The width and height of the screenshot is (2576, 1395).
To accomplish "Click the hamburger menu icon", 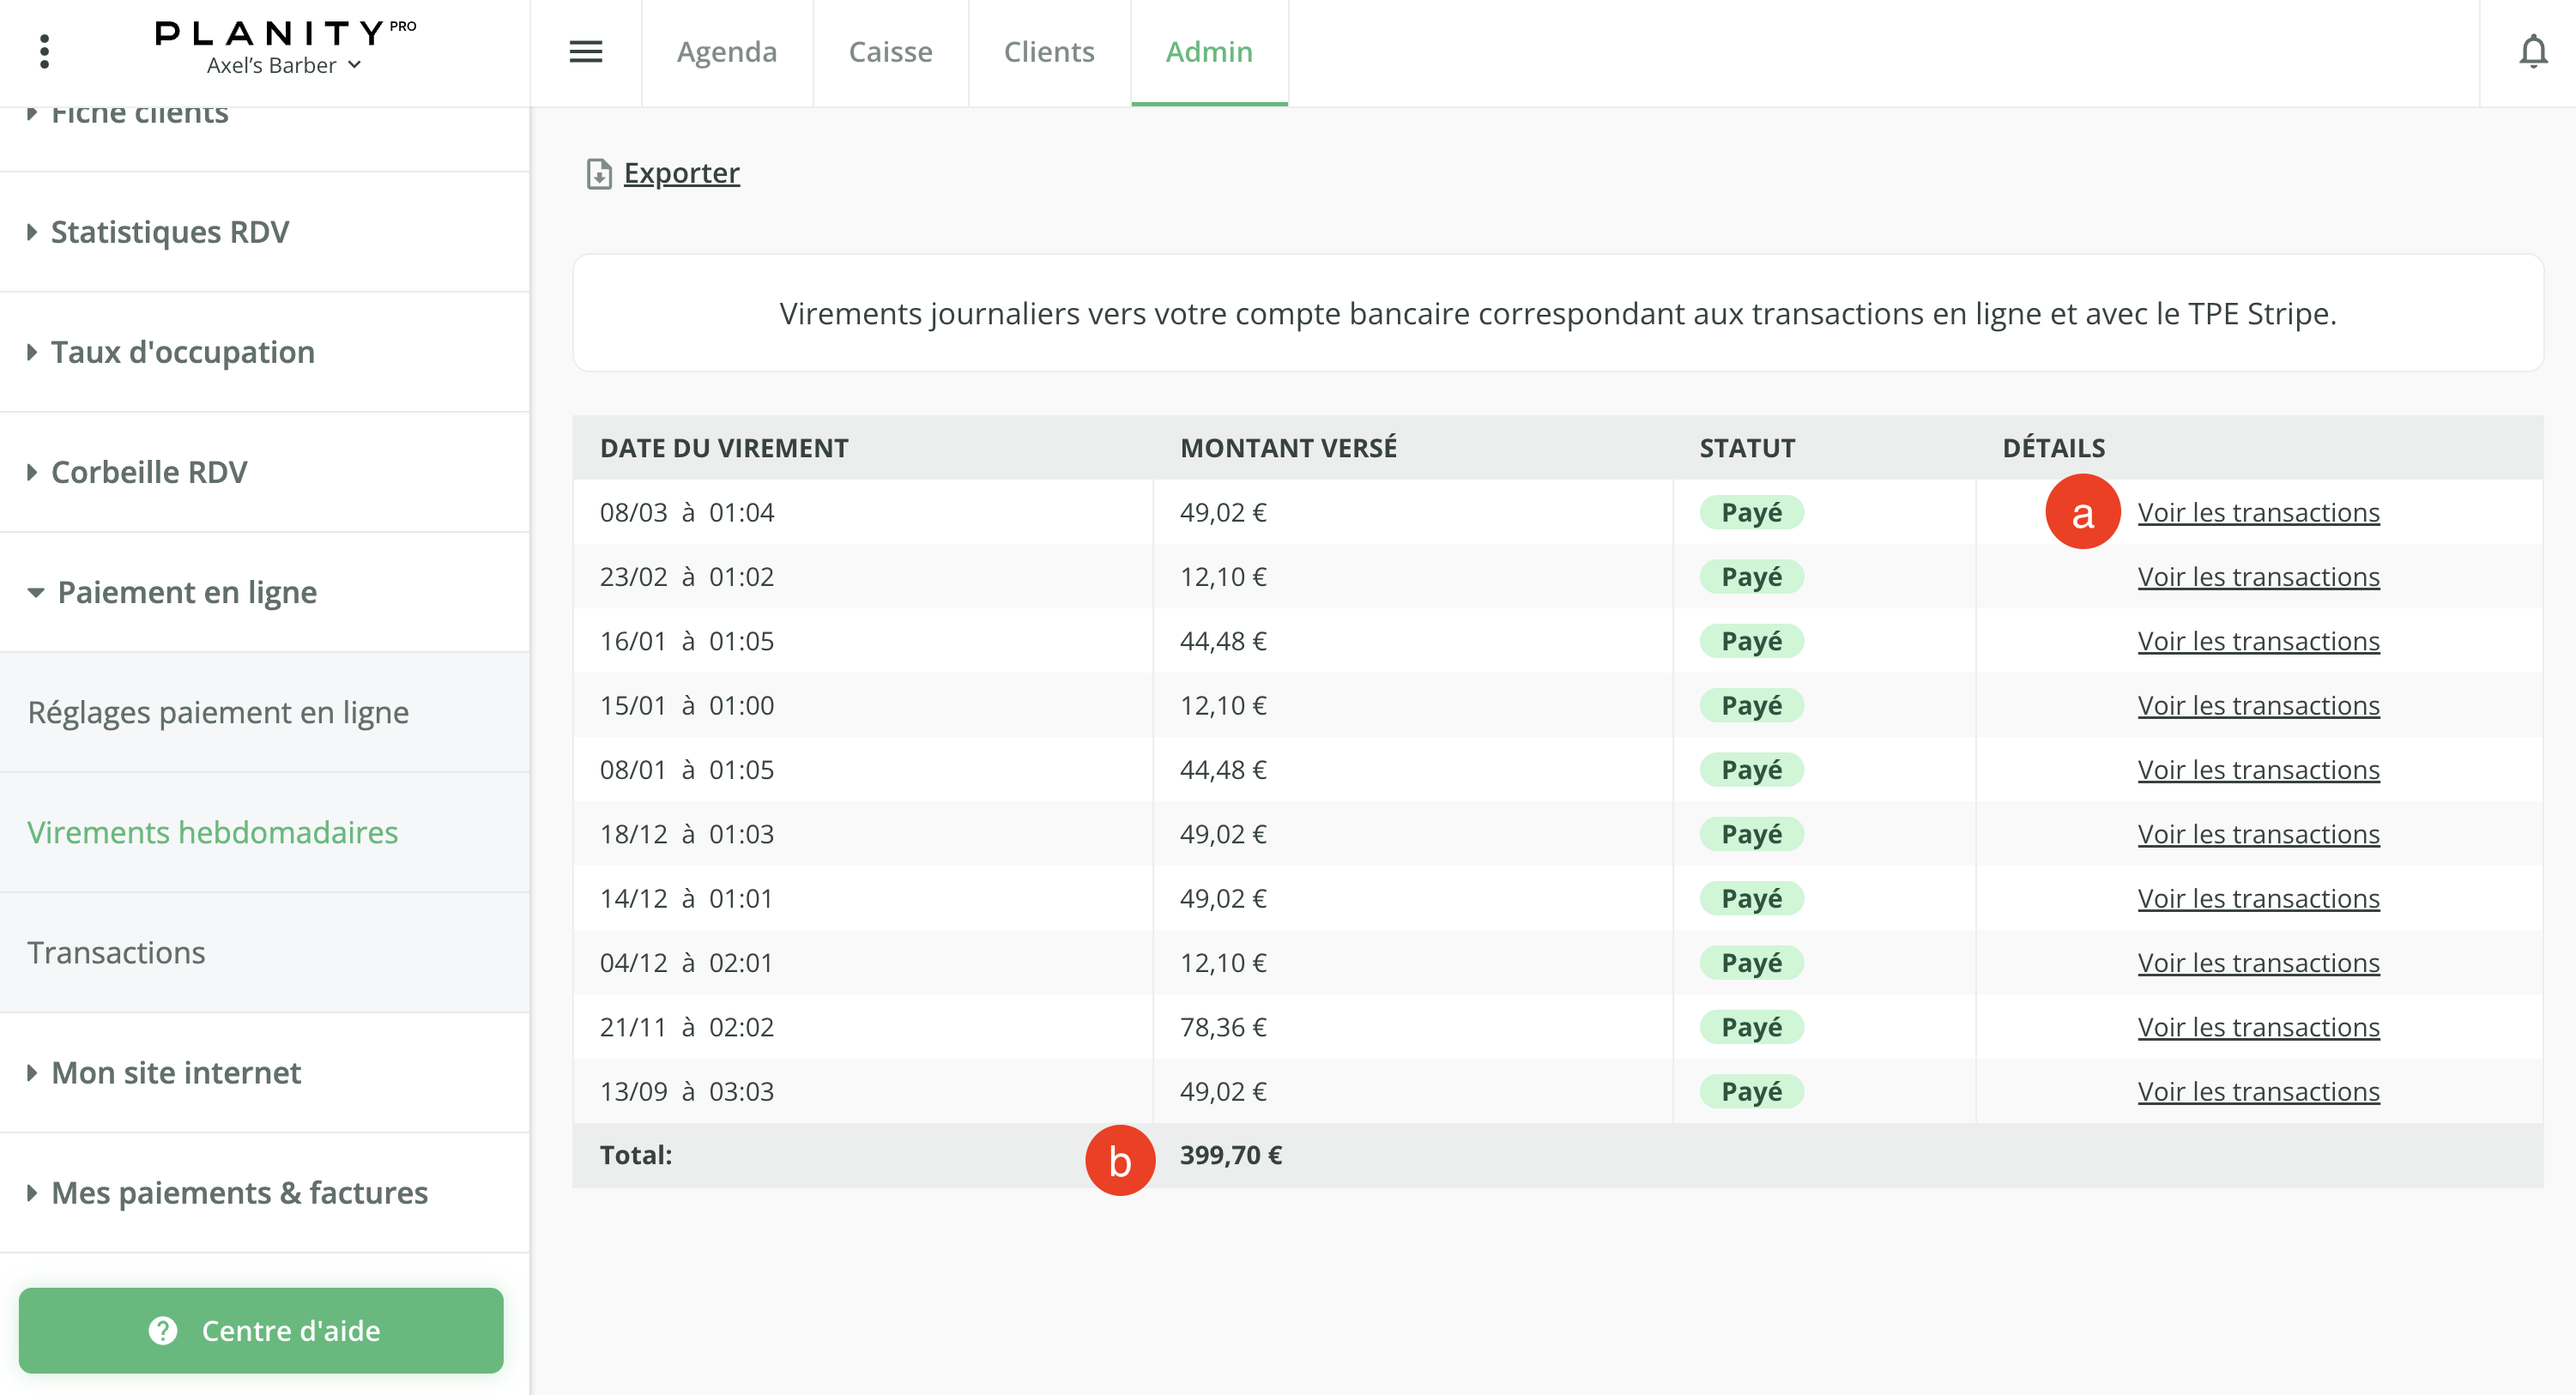I will tap(585, 51).
